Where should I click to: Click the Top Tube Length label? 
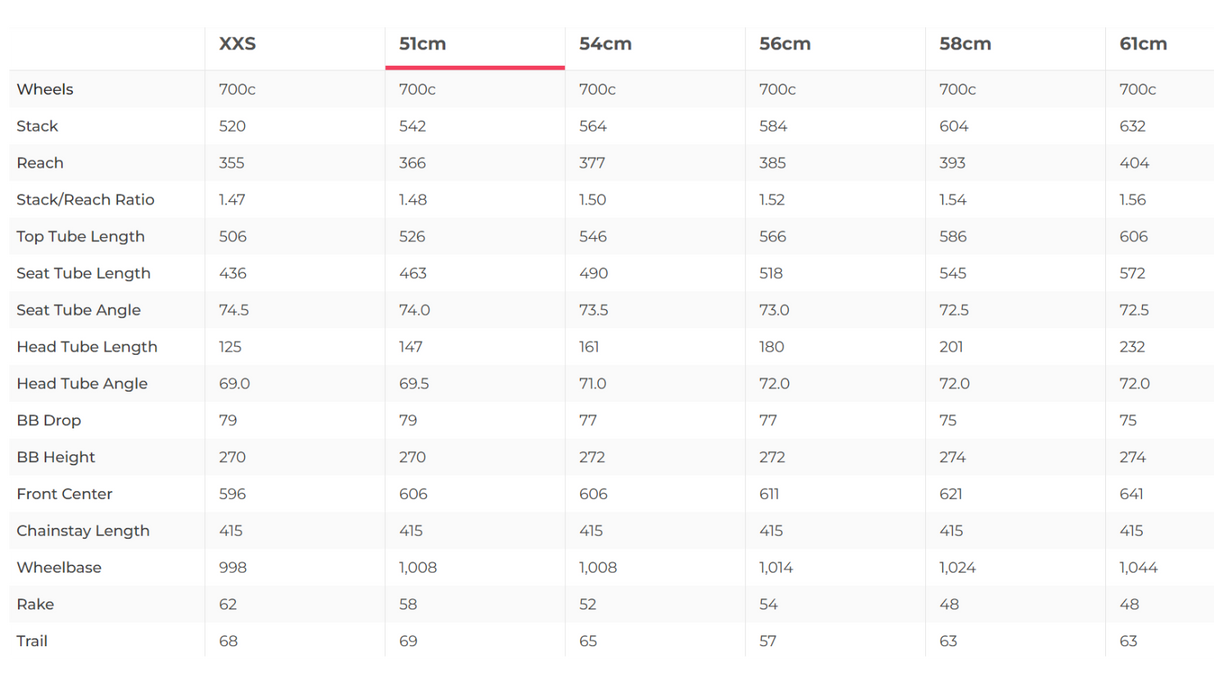80,237
